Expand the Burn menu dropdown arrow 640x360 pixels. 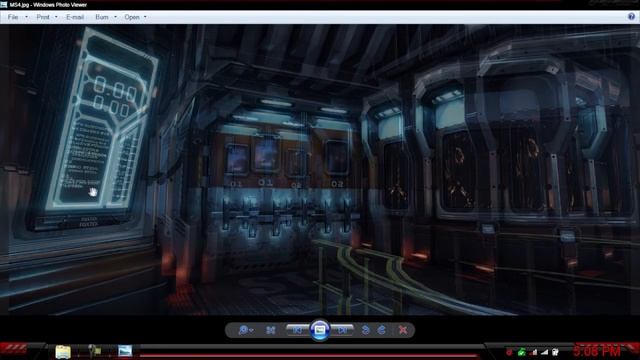pyautogui.click(x=116, y=17)
